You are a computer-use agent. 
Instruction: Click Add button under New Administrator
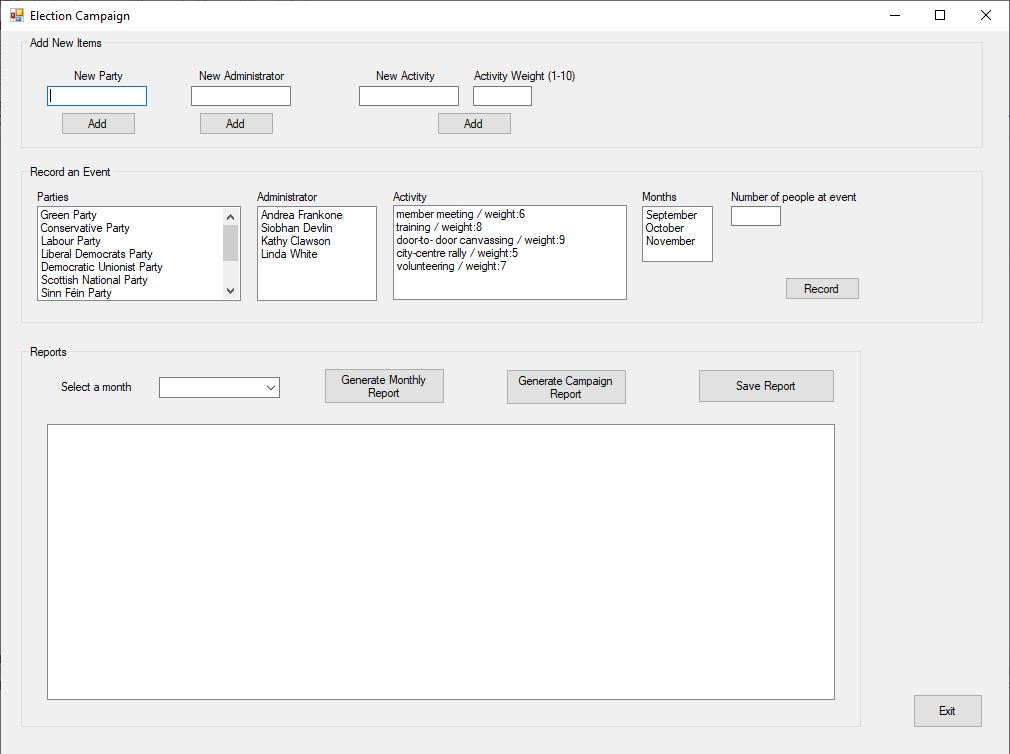coord(236,124)
